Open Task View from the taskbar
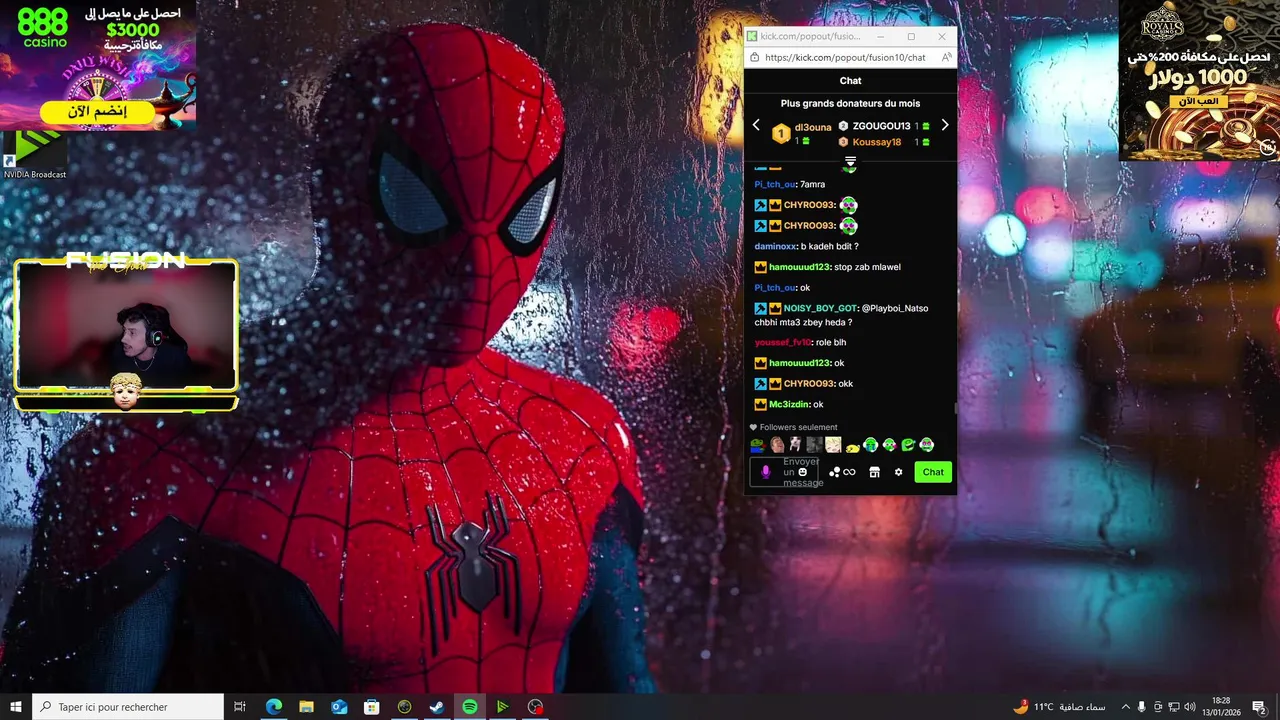Screen dimensions: 1280x720 click(240, 707)
